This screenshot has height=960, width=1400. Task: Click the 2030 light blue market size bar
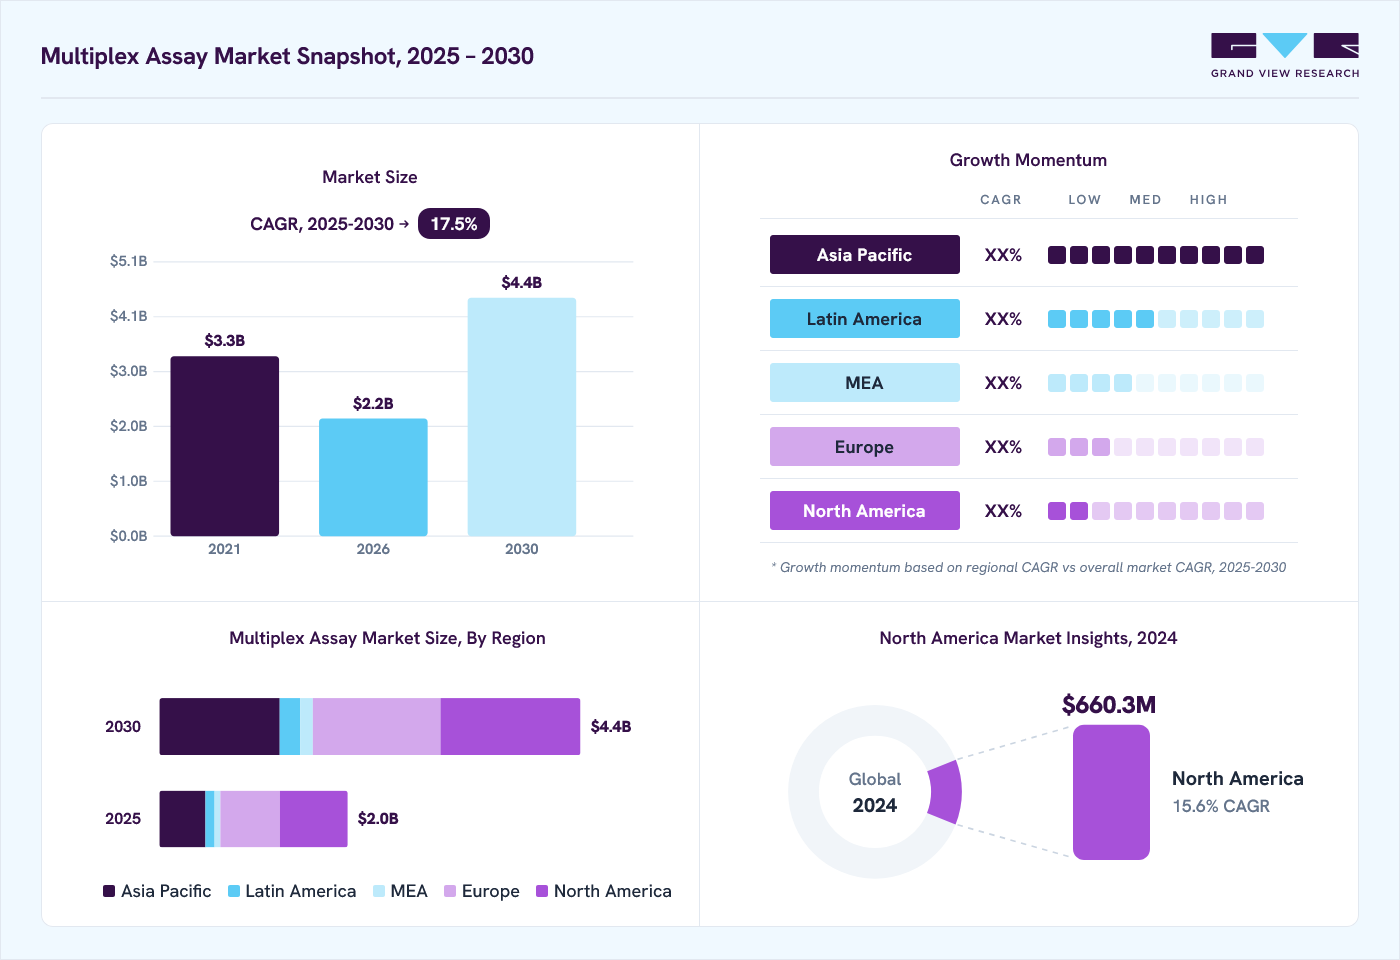(x=522, y=417)
